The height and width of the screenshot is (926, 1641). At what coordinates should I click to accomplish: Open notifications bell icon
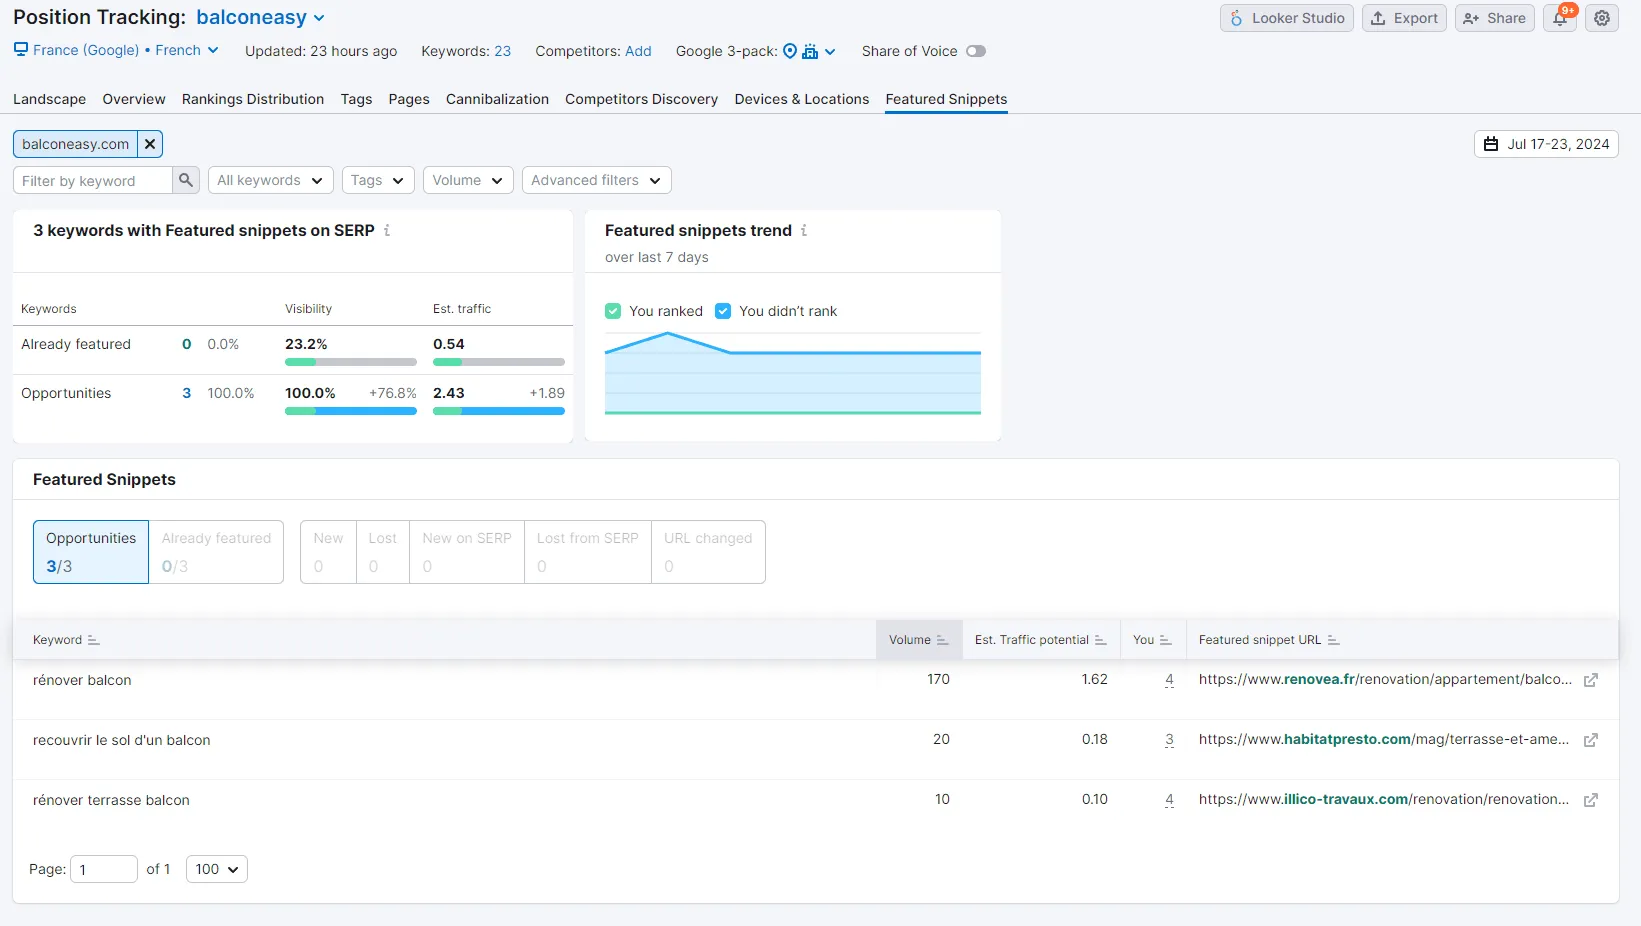pos(1560,18)
